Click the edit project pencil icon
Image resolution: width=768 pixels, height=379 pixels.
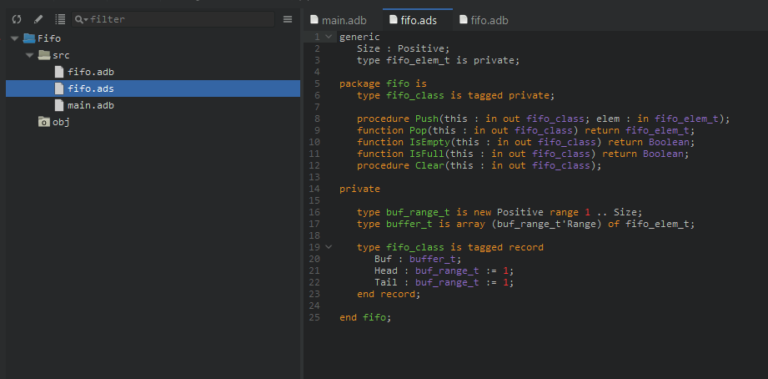tap(38, 20)
